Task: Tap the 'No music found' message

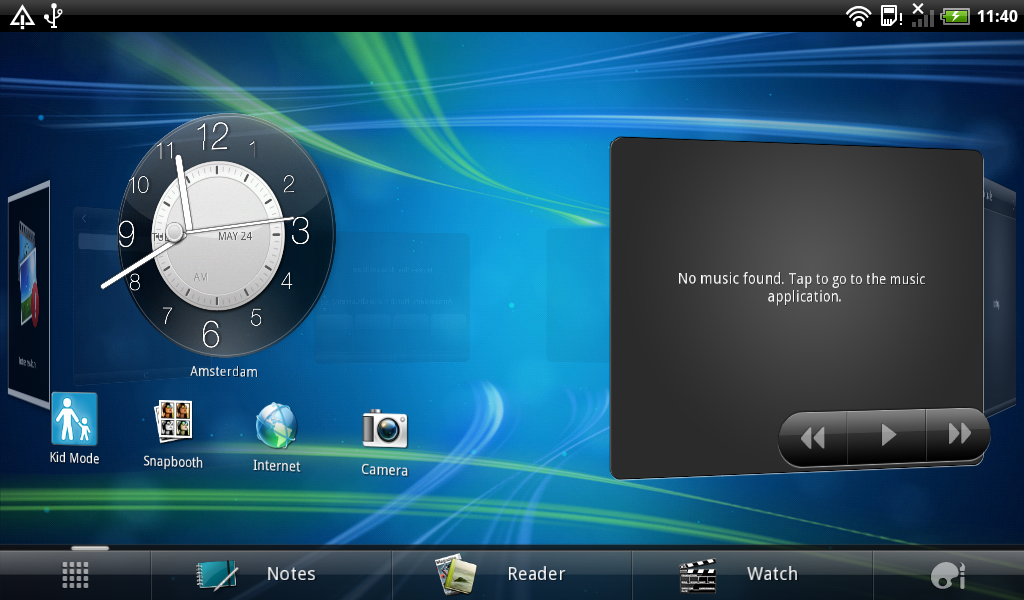Action: 802,287
